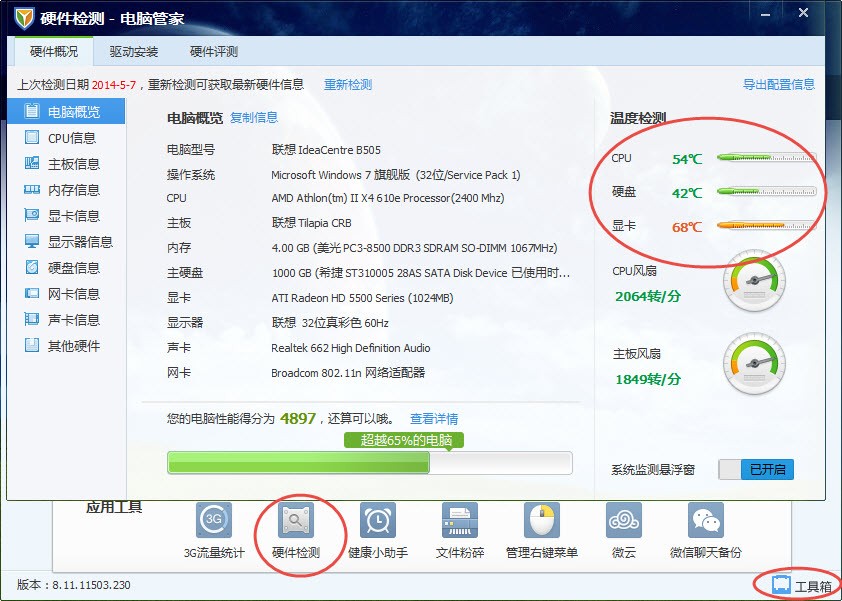Click the 硬盘 temperature bar
Image resolution: width=842 pixels, height=601 pixels.
tap(766, 192)
